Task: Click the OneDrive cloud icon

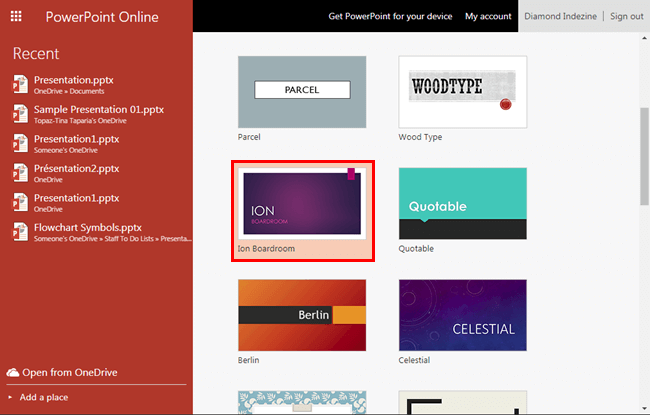Action: click(x=12, y=373)
